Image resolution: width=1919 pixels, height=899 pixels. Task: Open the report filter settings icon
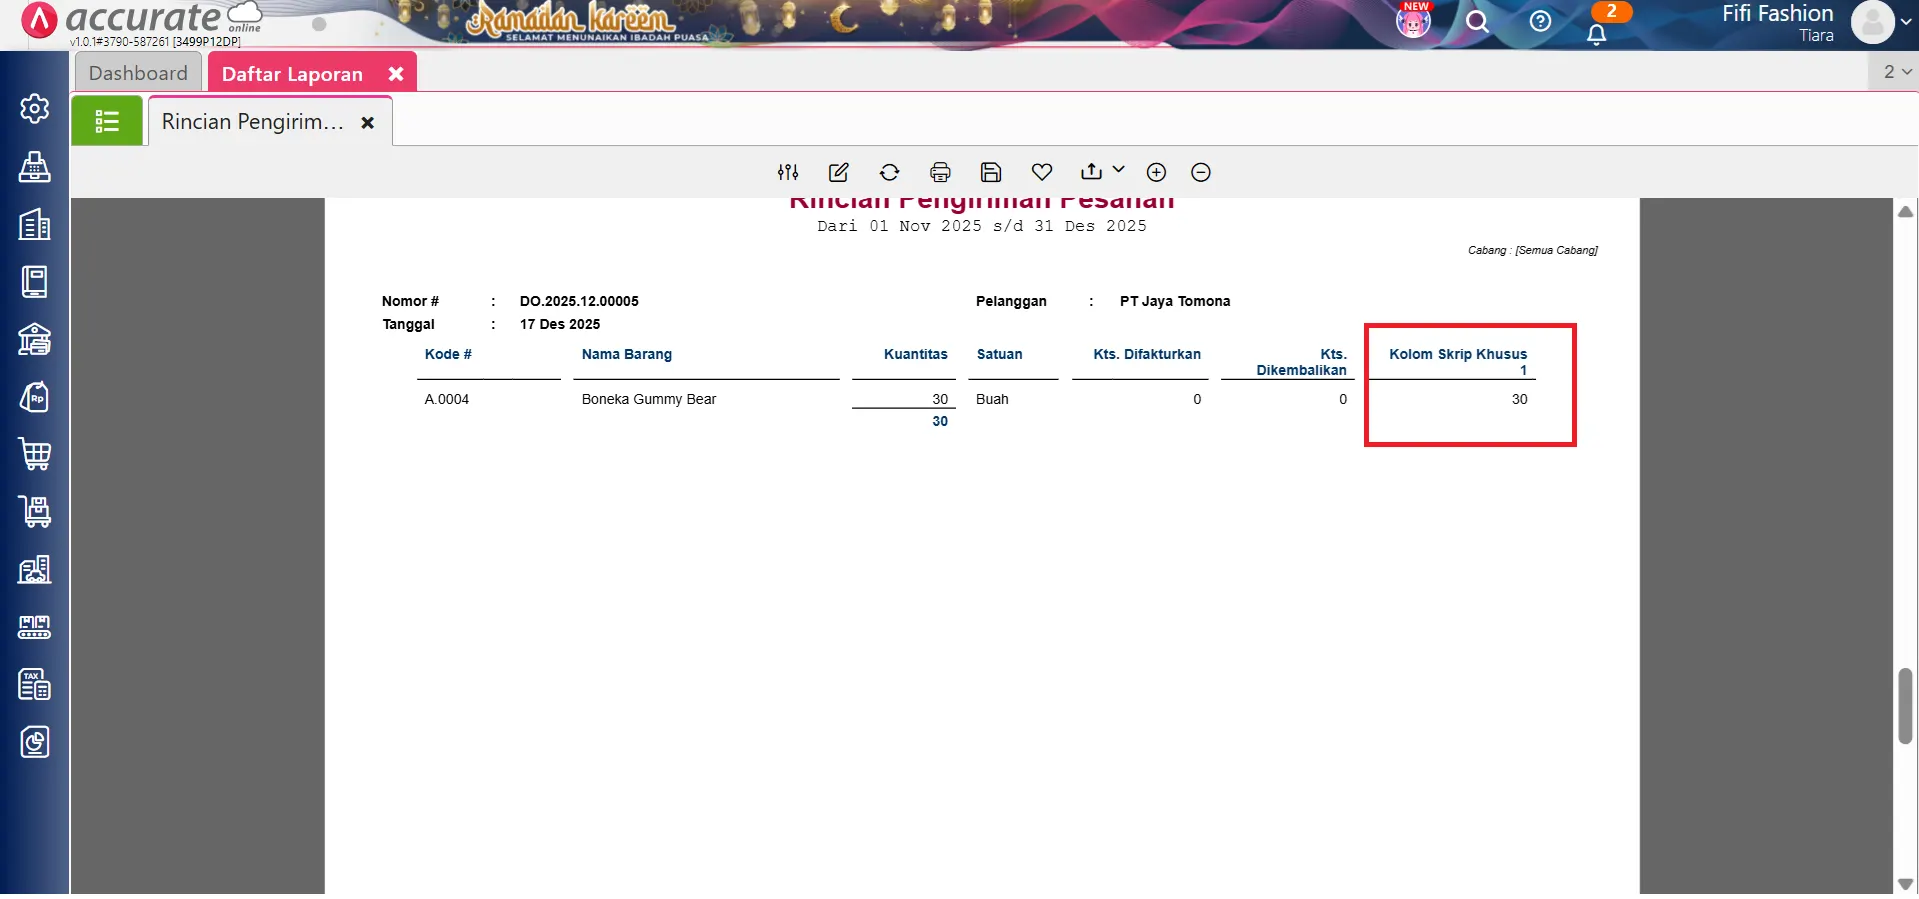788,172
